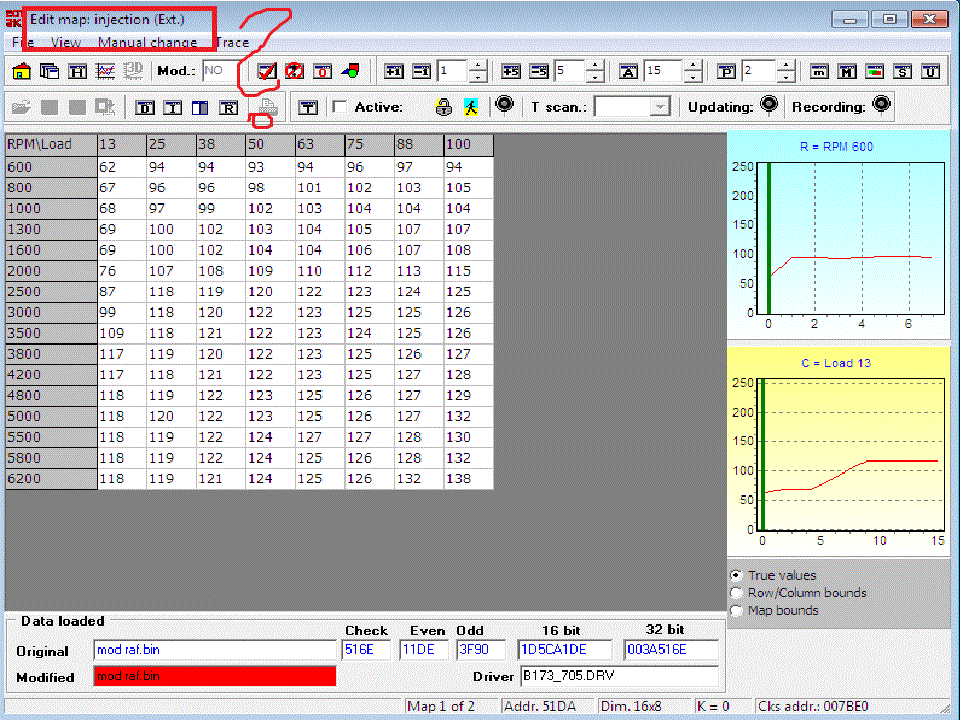Click the yellow house home icon
The height and width of the screenshot is (720, 960).
click(20, 71)
